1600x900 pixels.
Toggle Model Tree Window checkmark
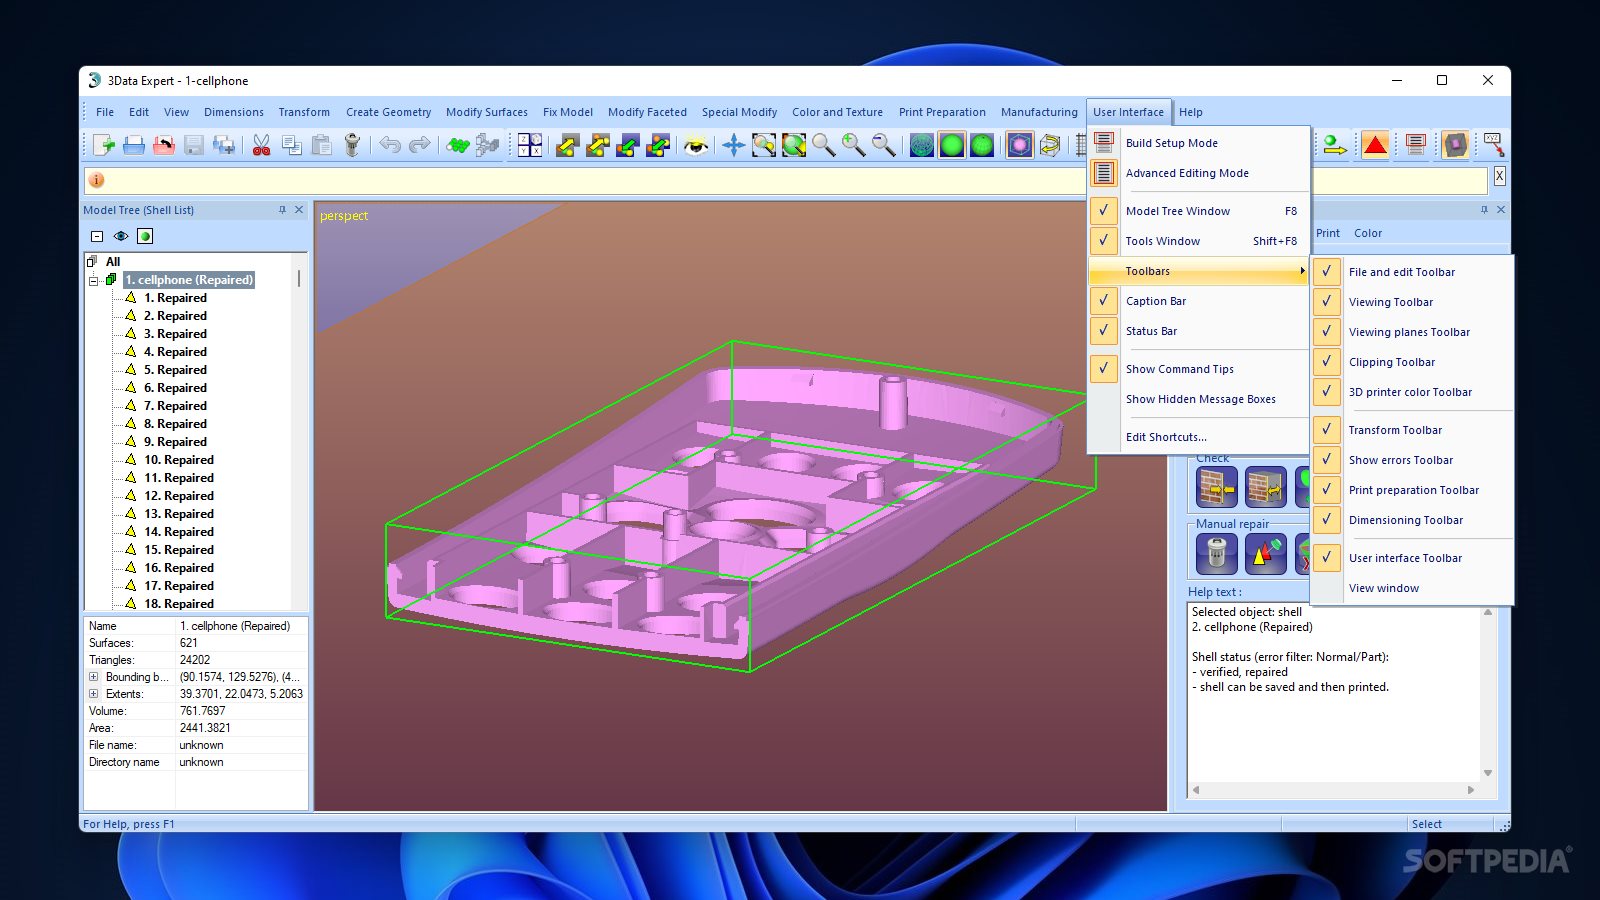(1103, 211)
